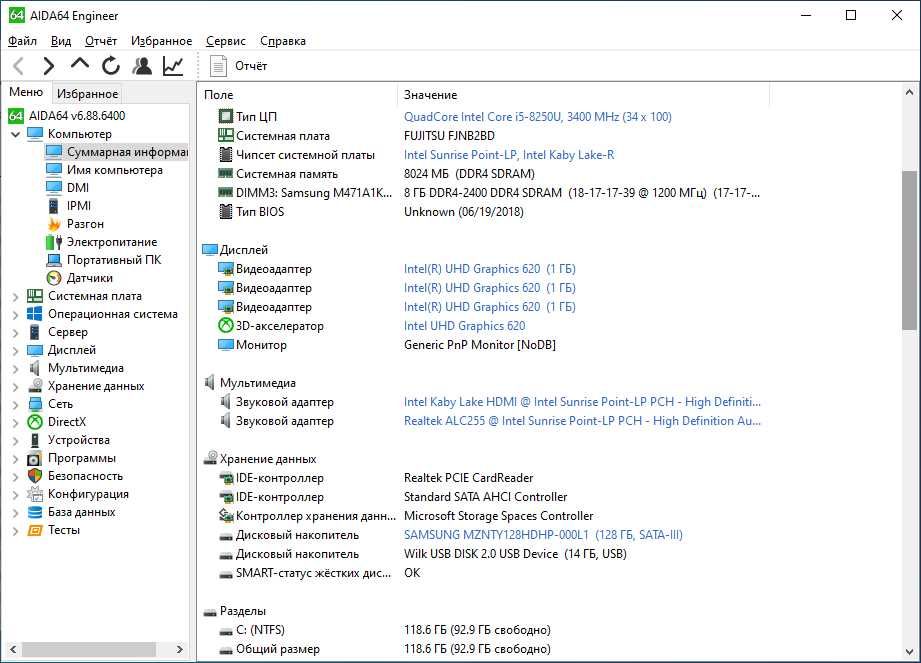Click the База данных database icon
This screenshot has width=921, height=663.
click(35, 512)
